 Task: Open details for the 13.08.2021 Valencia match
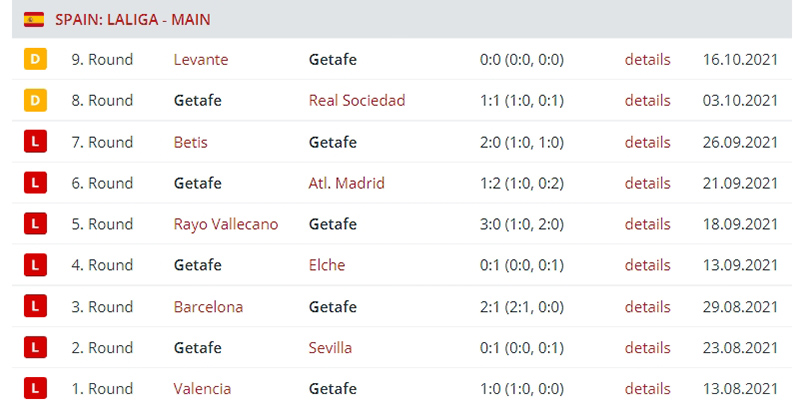[647, 388]
